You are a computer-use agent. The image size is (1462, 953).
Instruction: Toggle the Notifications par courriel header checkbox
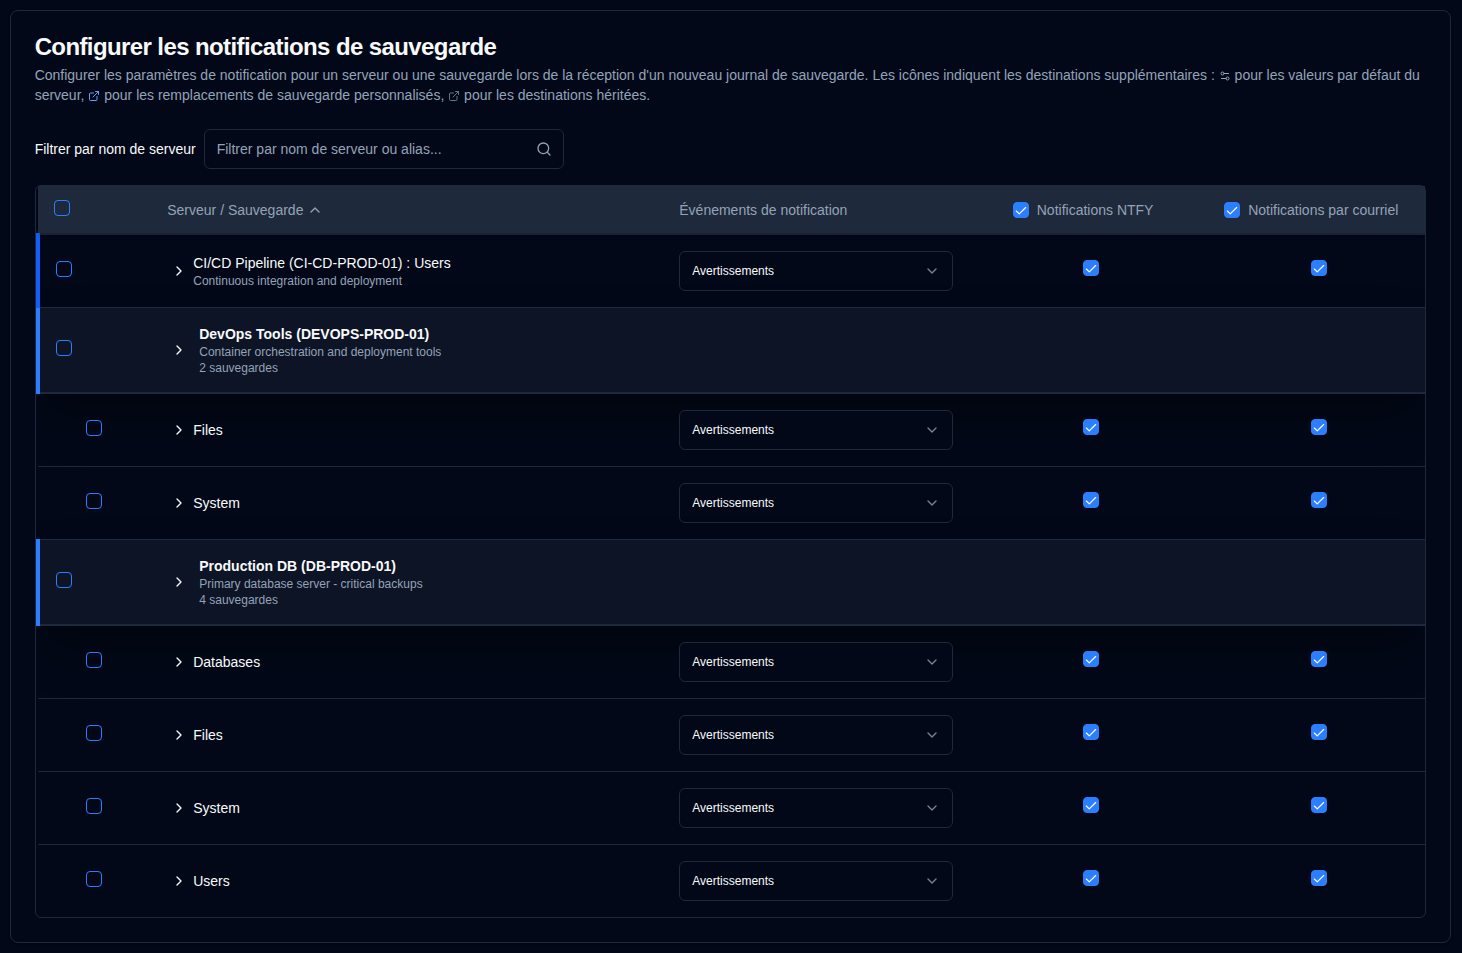pyautogui.click(x=1232, y=210)
